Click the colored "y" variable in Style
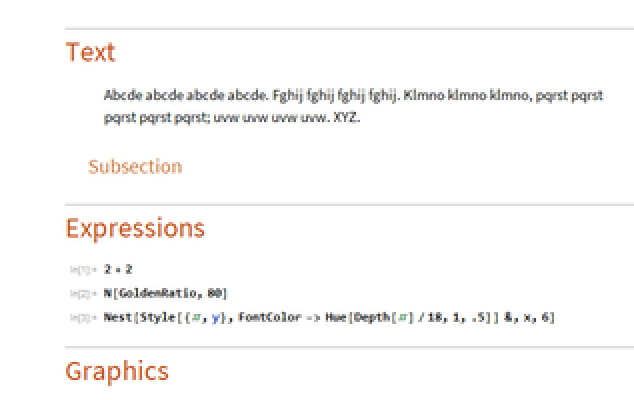This screenshot has height=400, width=634. point(213,317)
